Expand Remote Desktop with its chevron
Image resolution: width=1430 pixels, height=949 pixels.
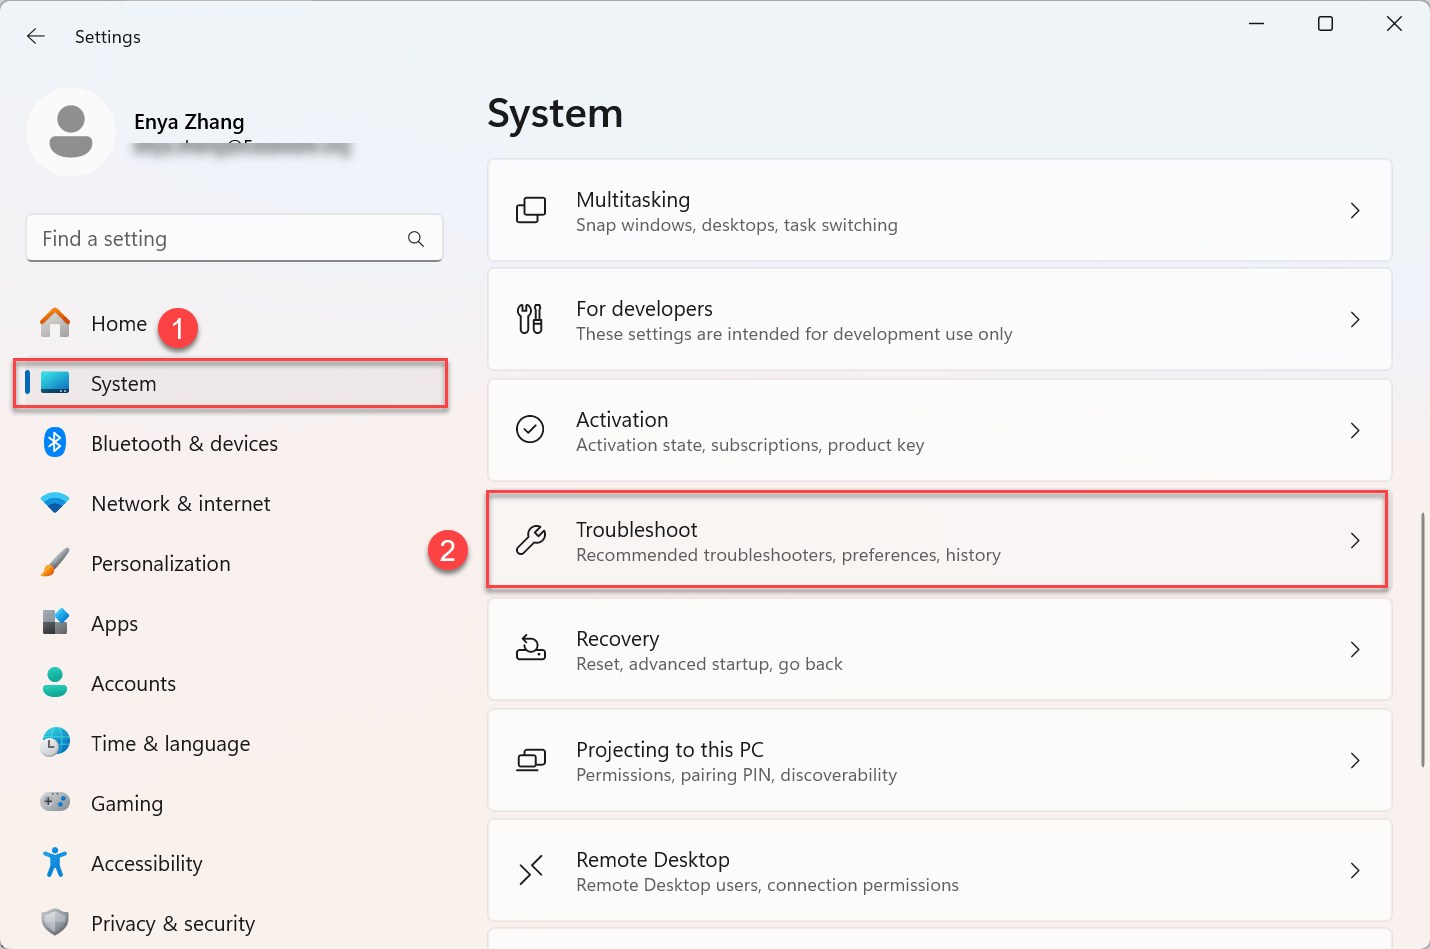[x=1355, y=871]
